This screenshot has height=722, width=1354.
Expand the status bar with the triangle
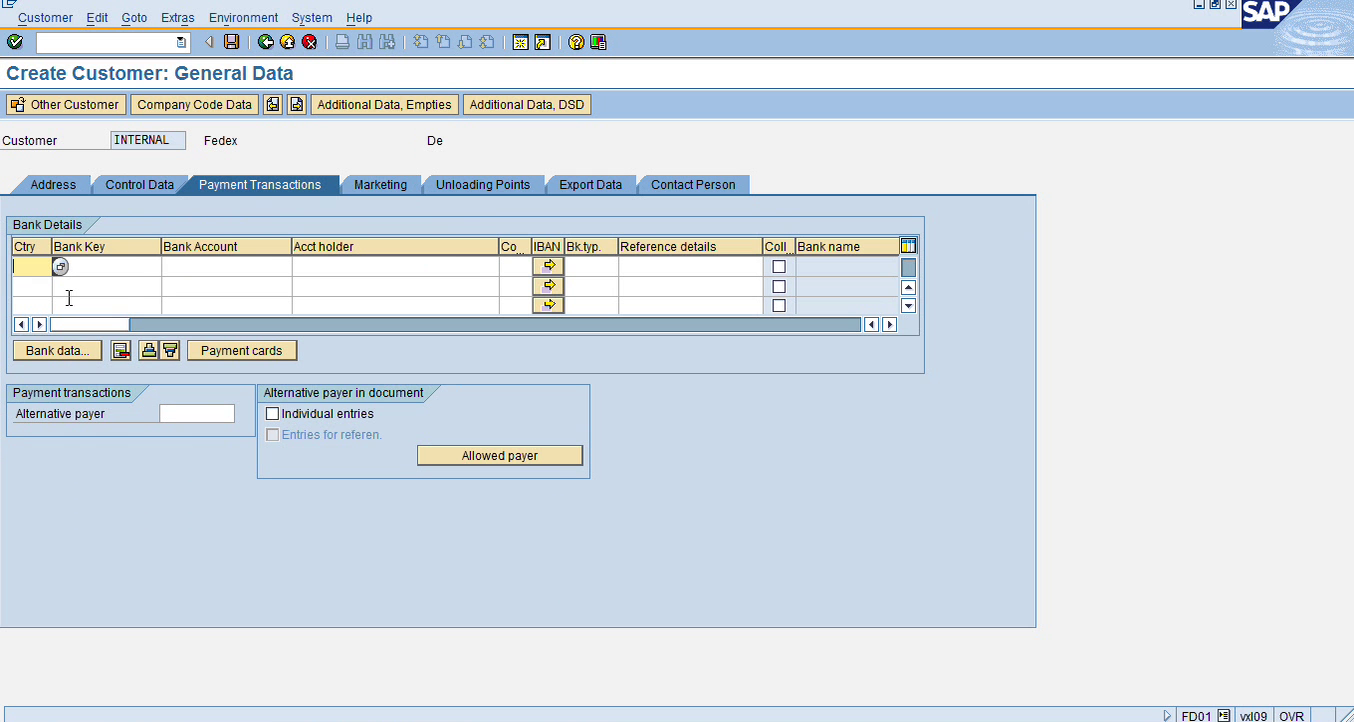click(x=1167, y=716)
